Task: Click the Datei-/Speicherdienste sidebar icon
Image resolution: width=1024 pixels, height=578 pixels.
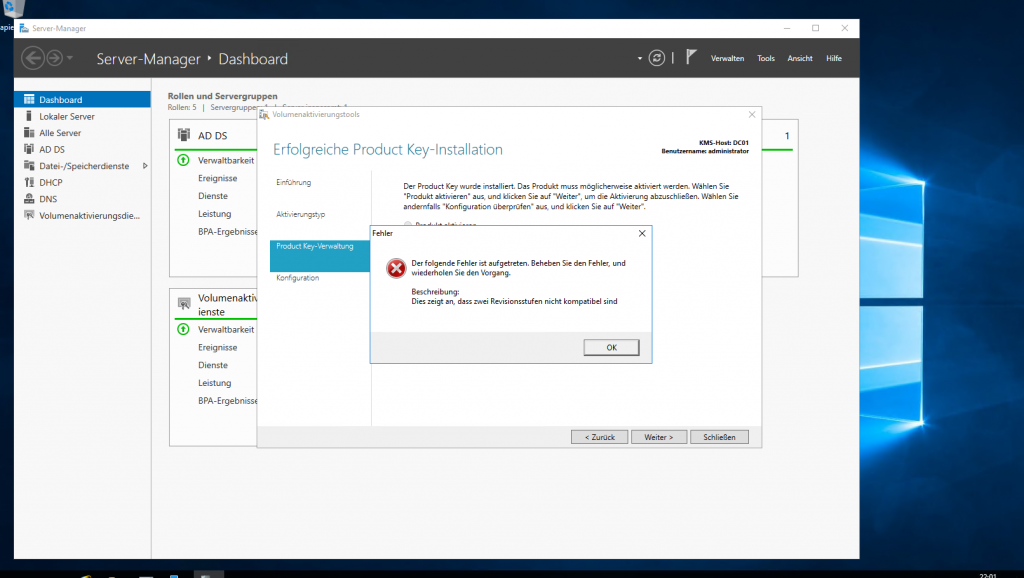Action: tap(29, 165)
